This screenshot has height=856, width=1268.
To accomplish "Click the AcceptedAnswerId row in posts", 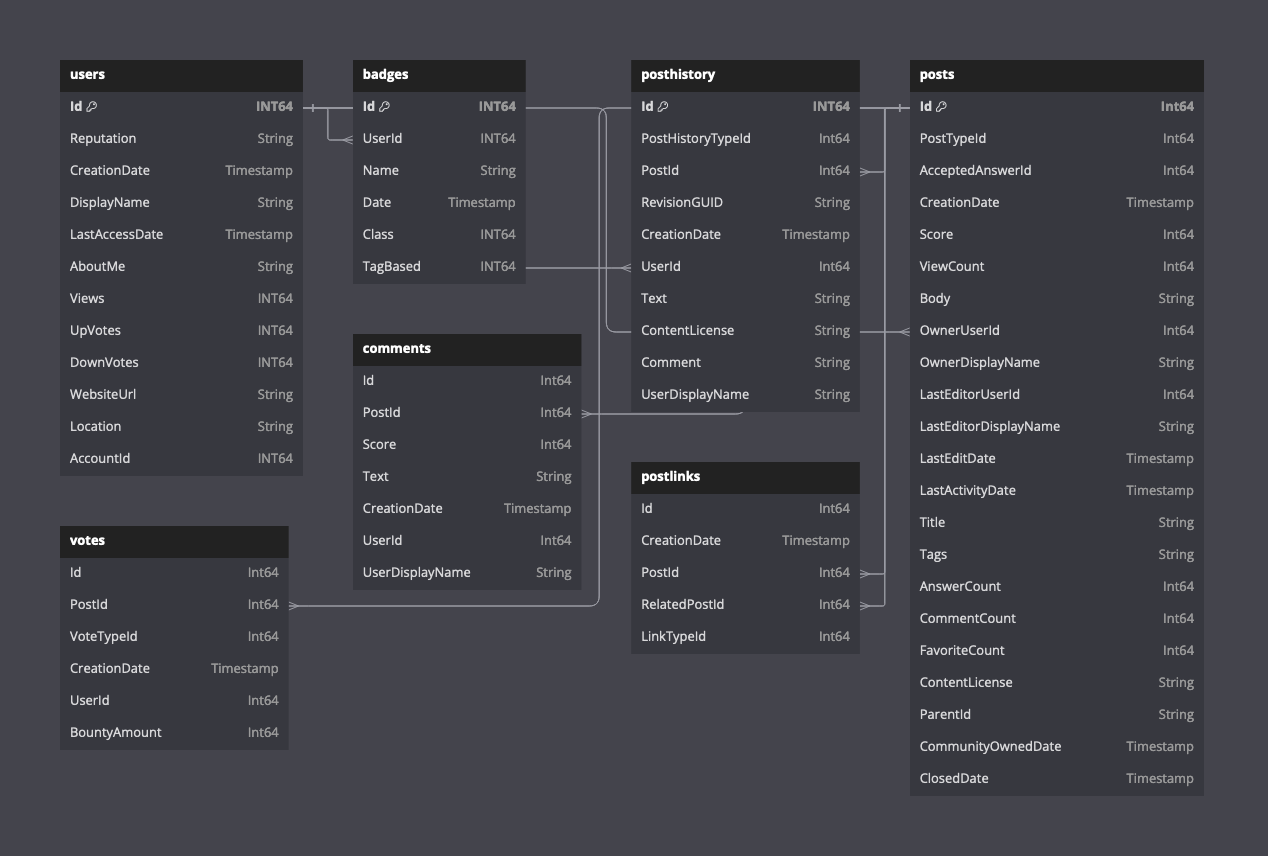I will 1055,170.
